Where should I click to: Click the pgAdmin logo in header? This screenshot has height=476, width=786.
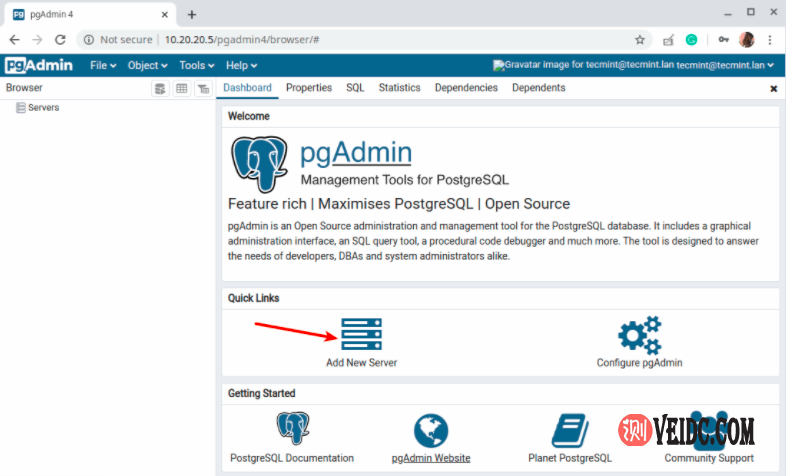pos(39,65)
